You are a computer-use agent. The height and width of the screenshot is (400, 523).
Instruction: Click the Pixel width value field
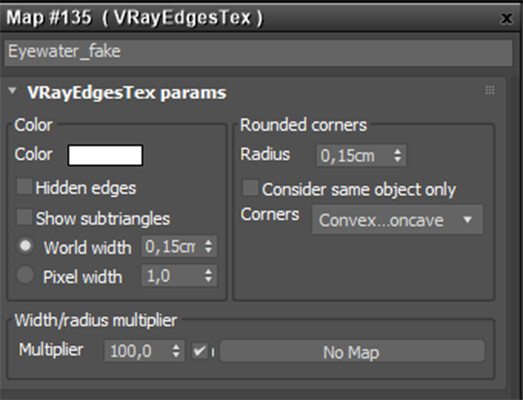(x=172, y=276)
